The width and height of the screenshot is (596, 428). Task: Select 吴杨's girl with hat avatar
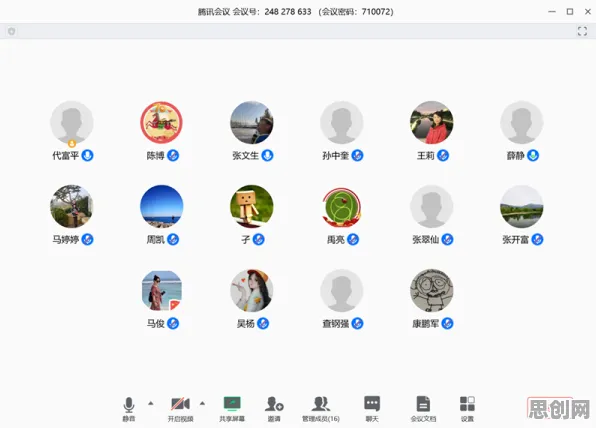click(252, 290)
